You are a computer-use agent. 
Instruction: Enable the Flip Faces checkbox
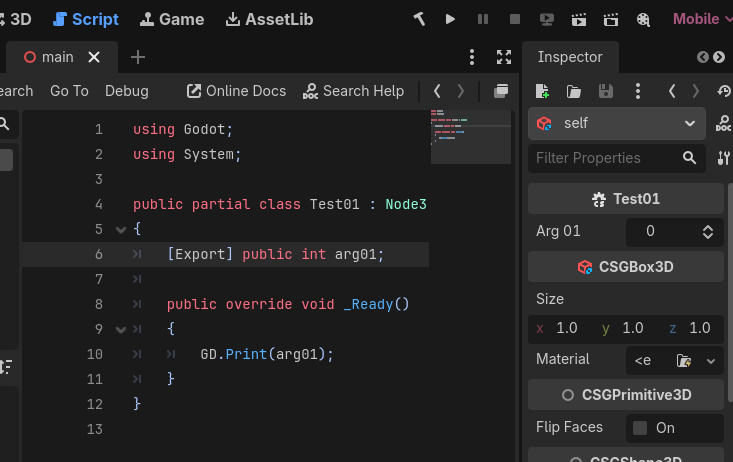(640, 428)
